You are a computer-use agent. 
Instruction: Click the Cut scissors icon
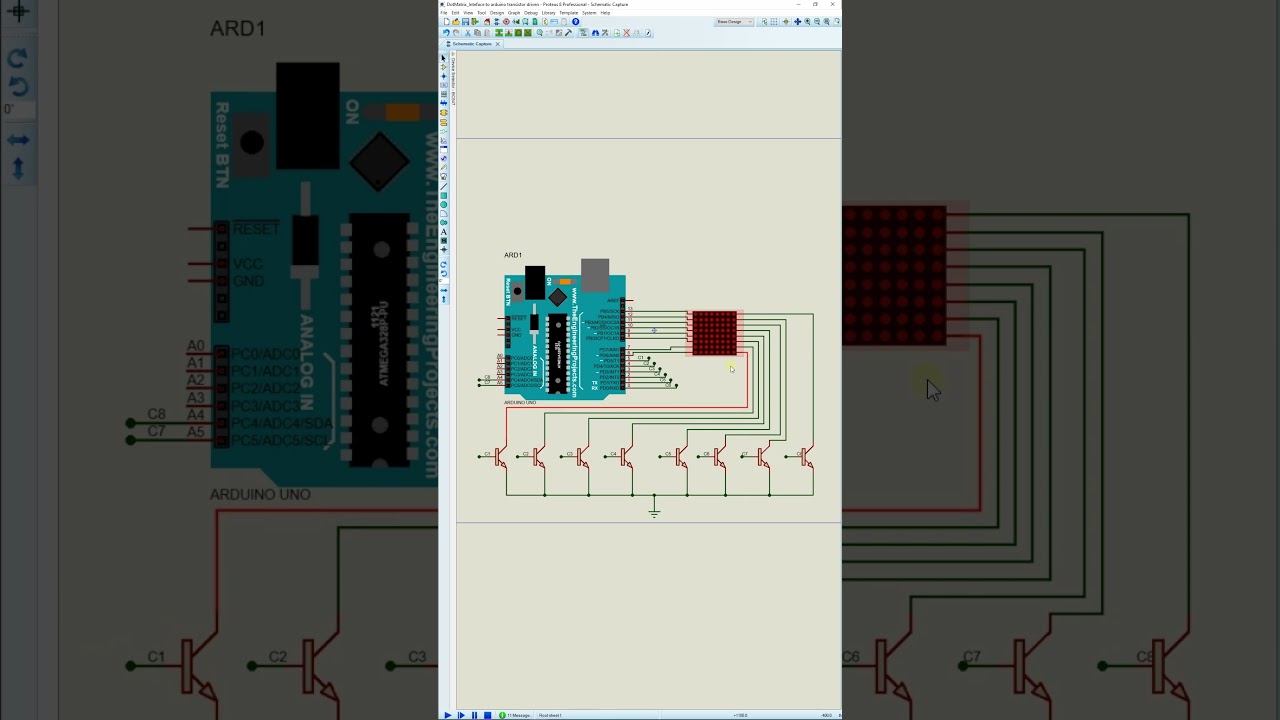467,33
